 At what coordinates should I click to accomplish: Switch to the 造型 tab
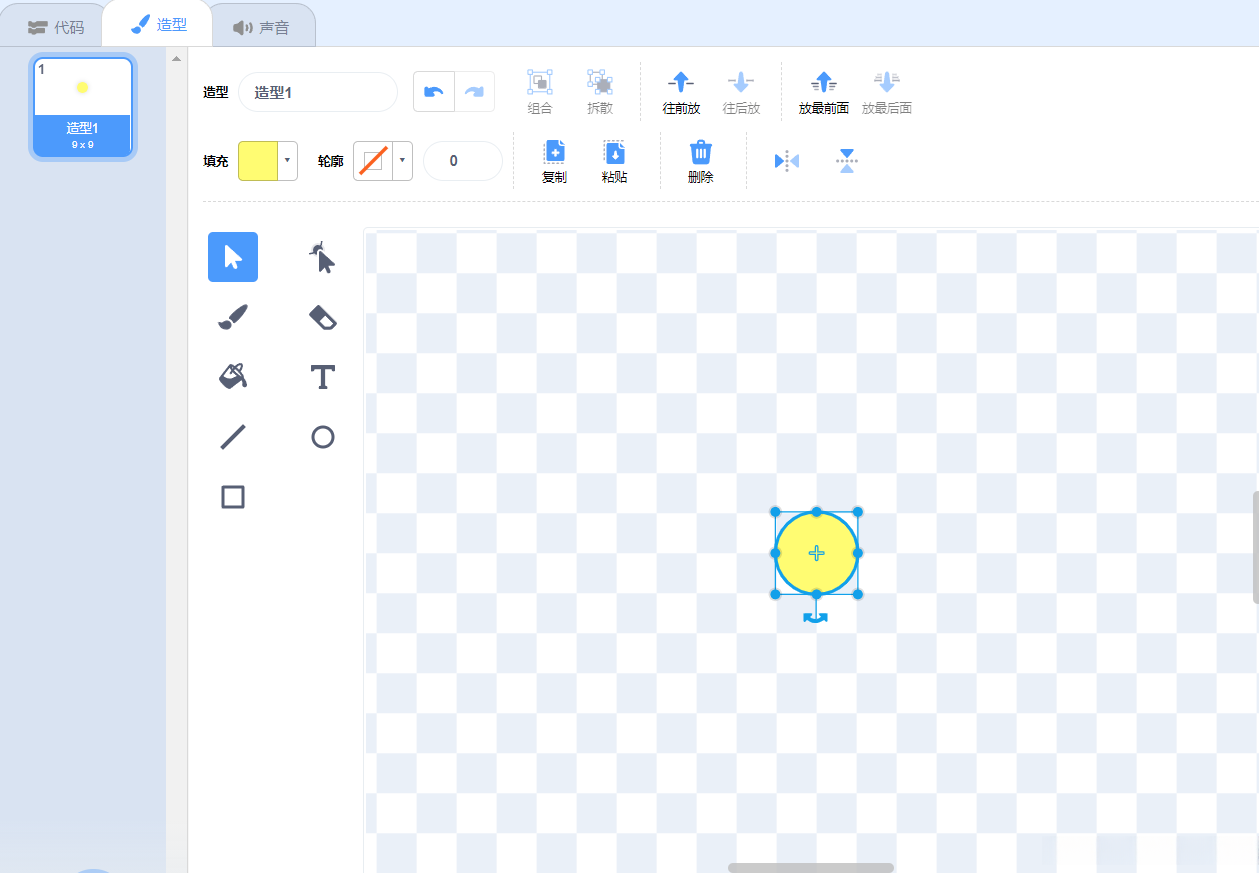pos(158,24)
